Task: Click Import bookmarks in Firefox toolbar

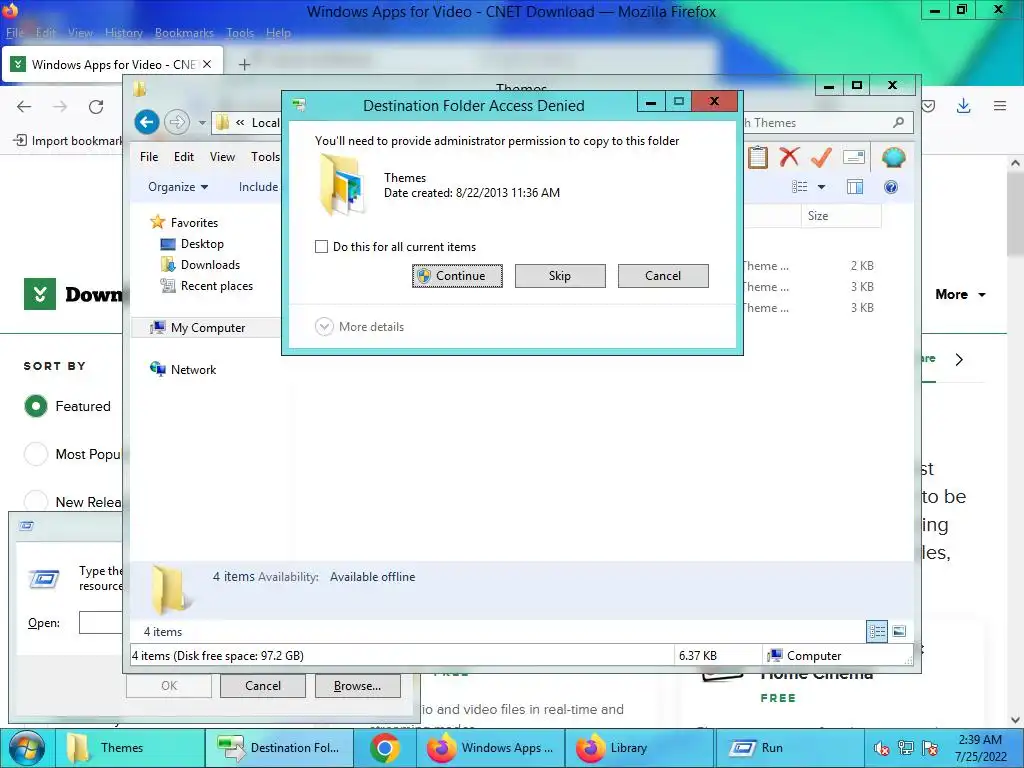Action: pos(69,140)
